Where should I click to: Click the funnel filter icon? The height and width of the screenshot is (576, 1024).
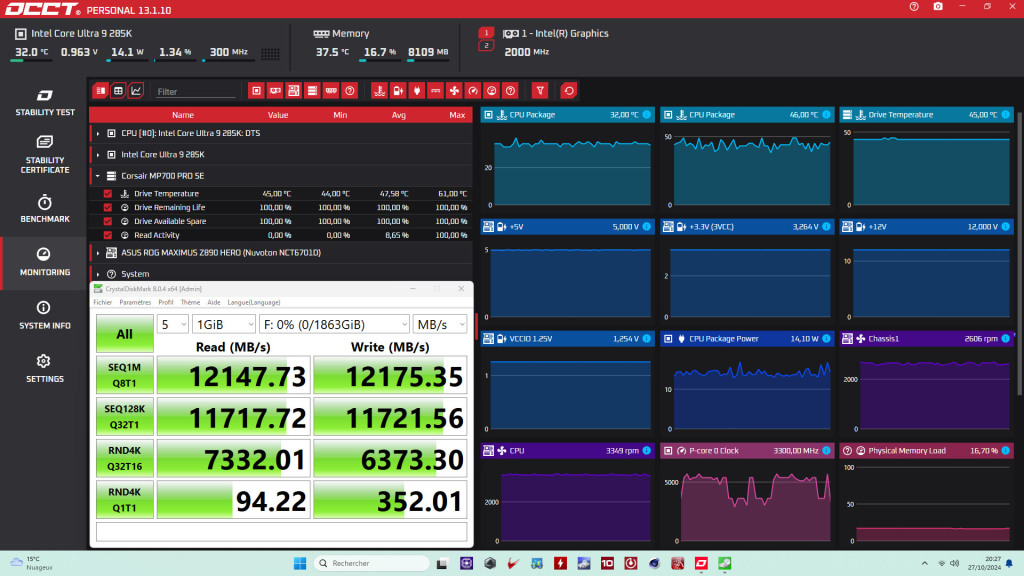tap(540, 91)
